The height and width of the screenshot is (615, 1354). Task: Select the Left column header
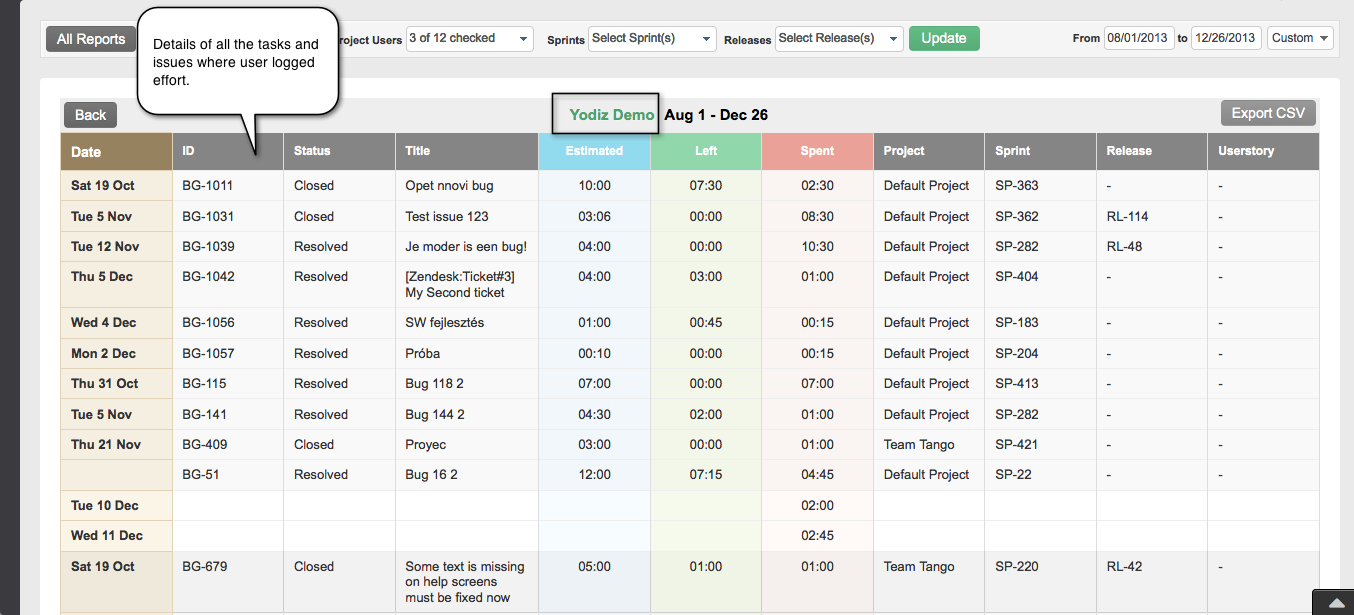click(x=706, y=151)
